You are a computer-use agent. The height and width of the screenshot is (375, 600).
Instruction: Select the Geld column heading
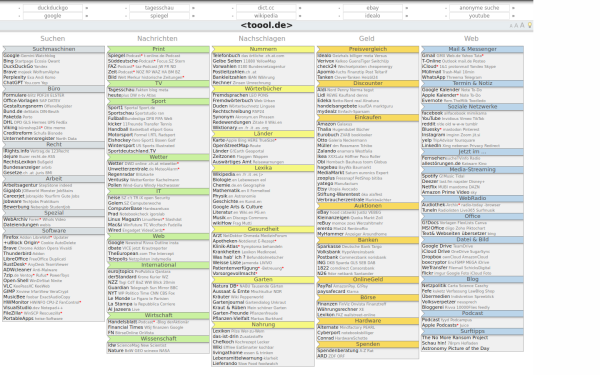[x=367, y=38]
